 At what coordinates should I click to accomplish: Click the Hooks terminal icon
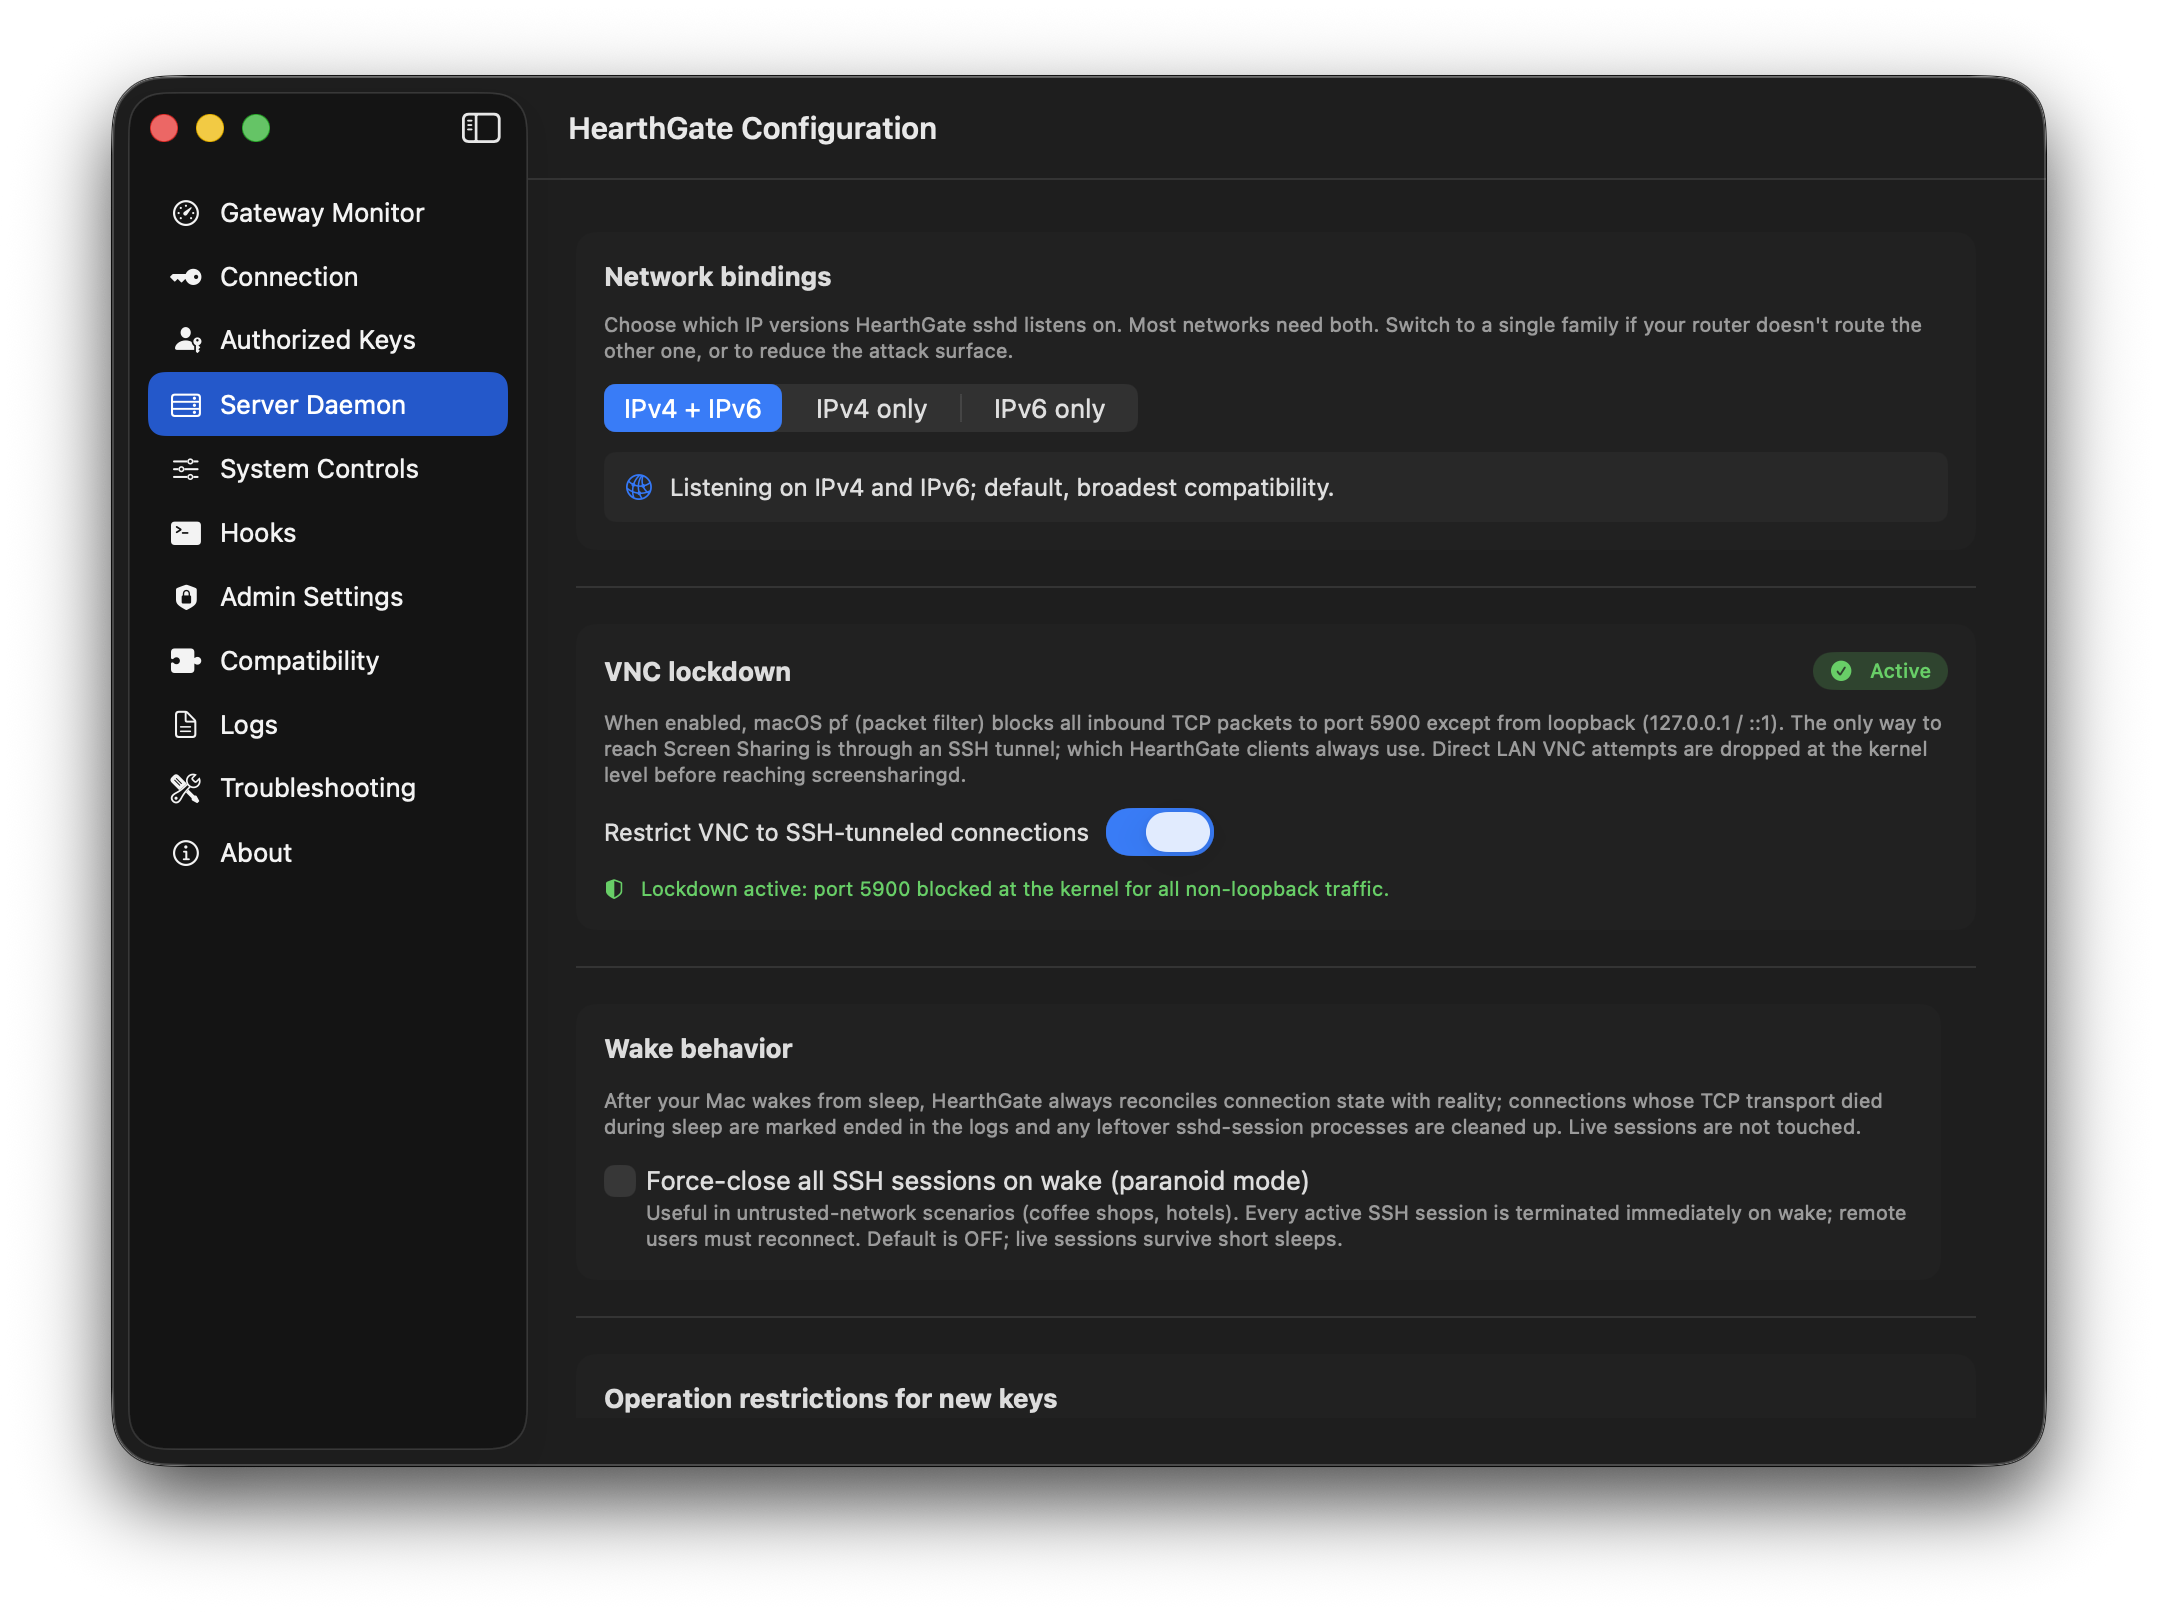tap(186, 533)
